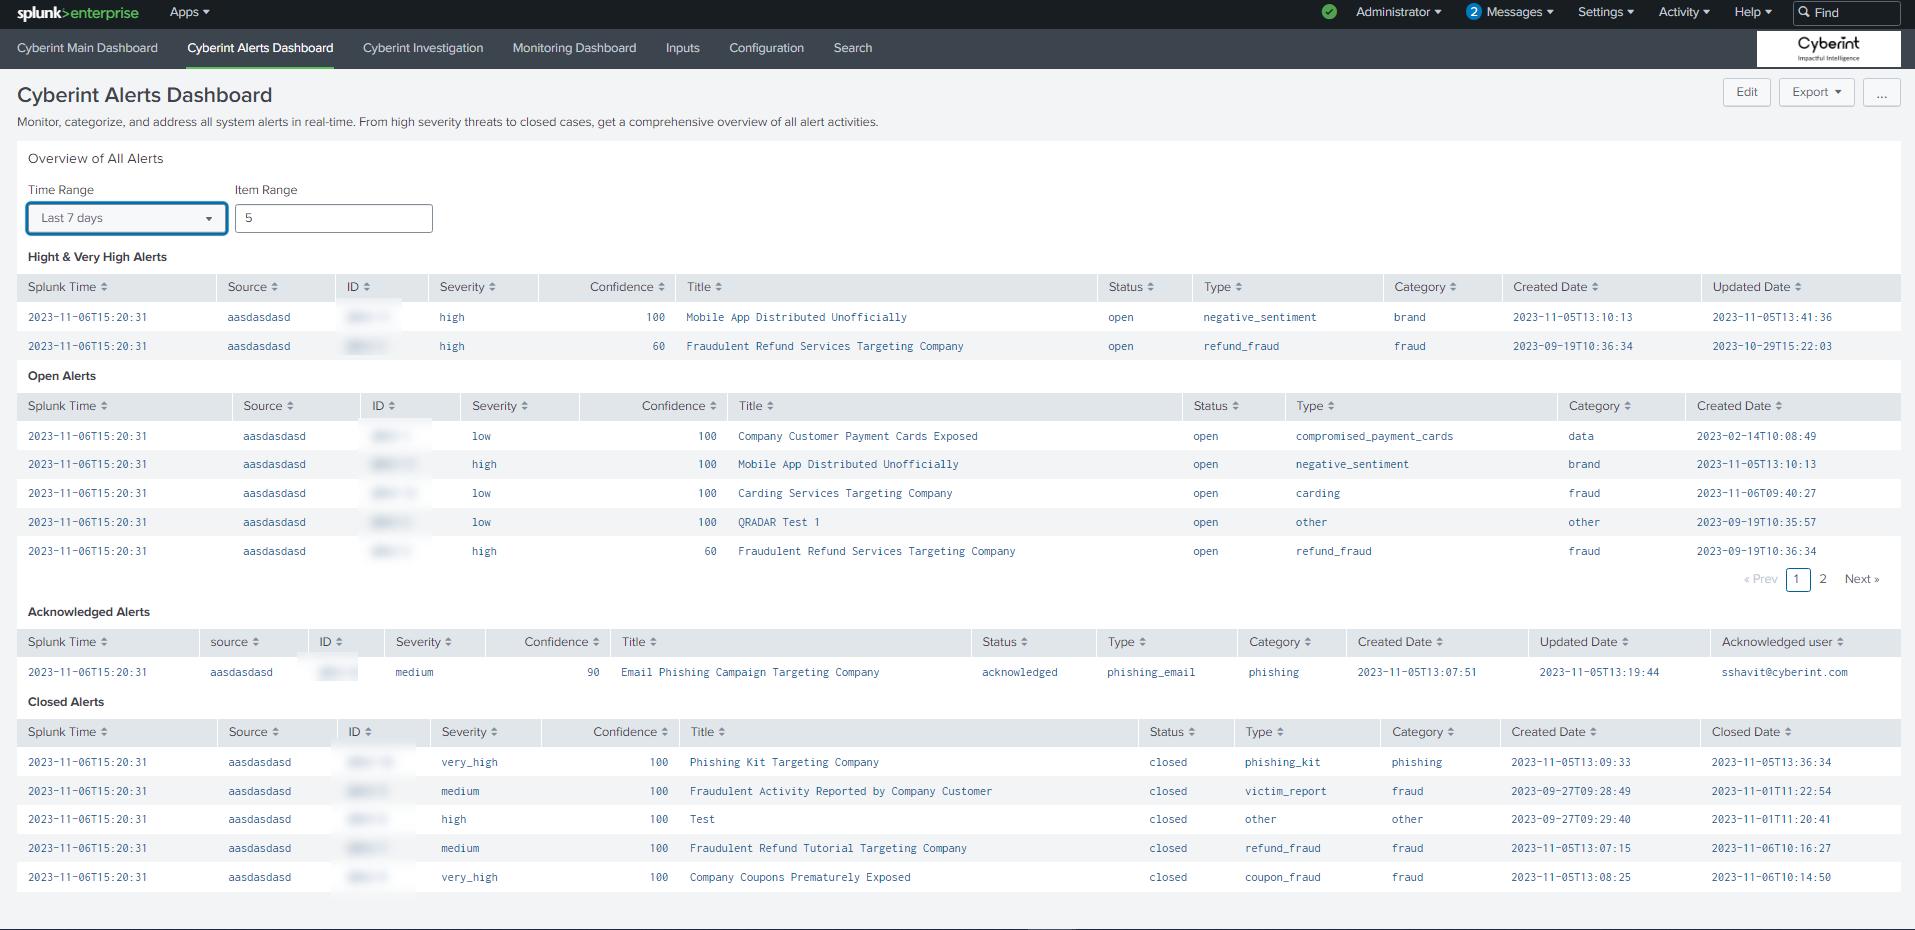Sort Closed Alerts table by Closed Date

(1751, 732)
